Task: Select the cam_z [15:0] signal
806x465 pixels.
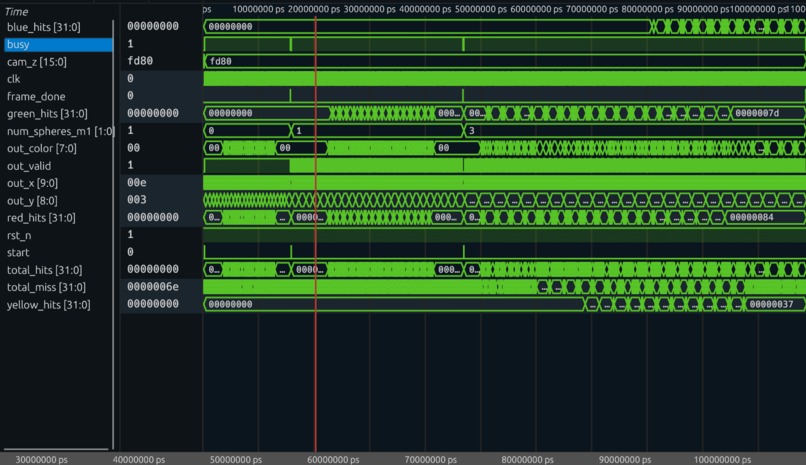Action: [36, 62]
